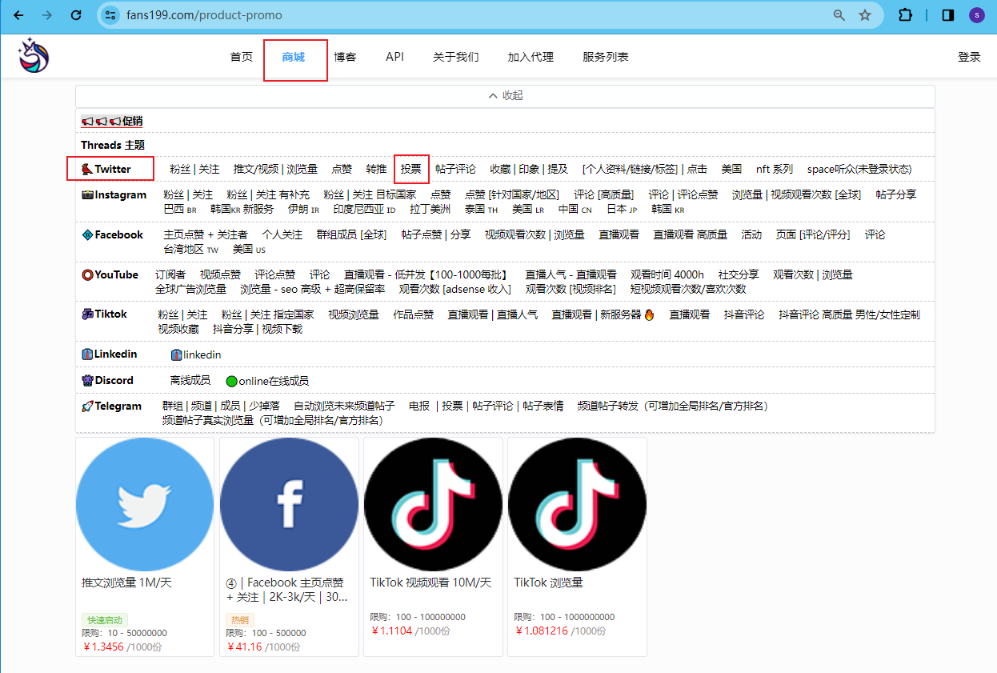Open the purple profile avatar

tap(977, 15)
